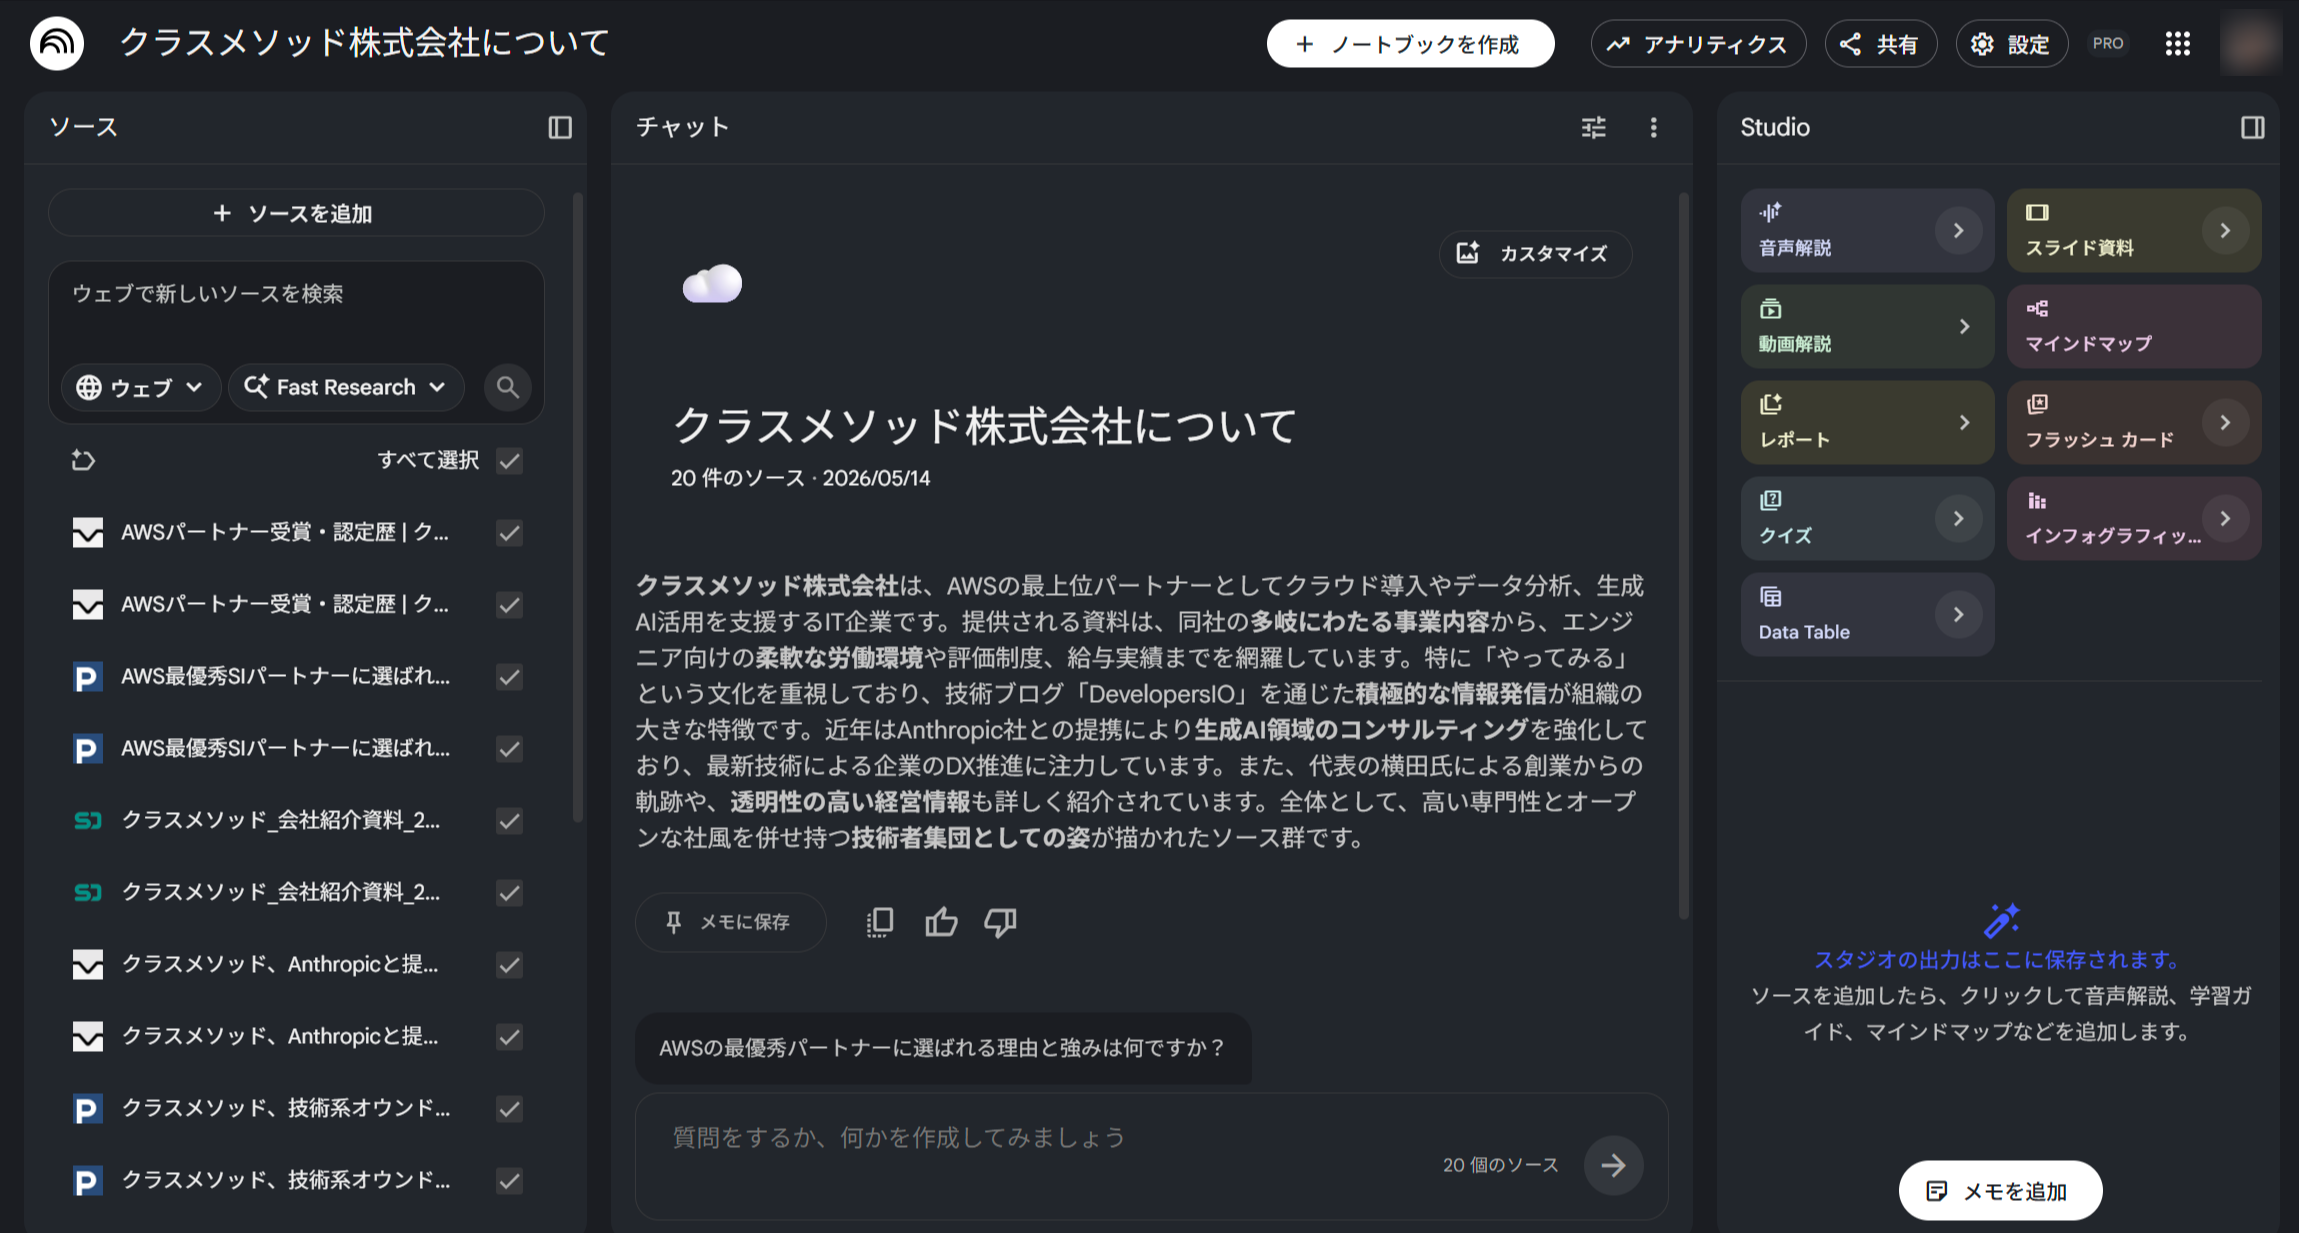Expand クイズ options chevron

[1958, 518]
